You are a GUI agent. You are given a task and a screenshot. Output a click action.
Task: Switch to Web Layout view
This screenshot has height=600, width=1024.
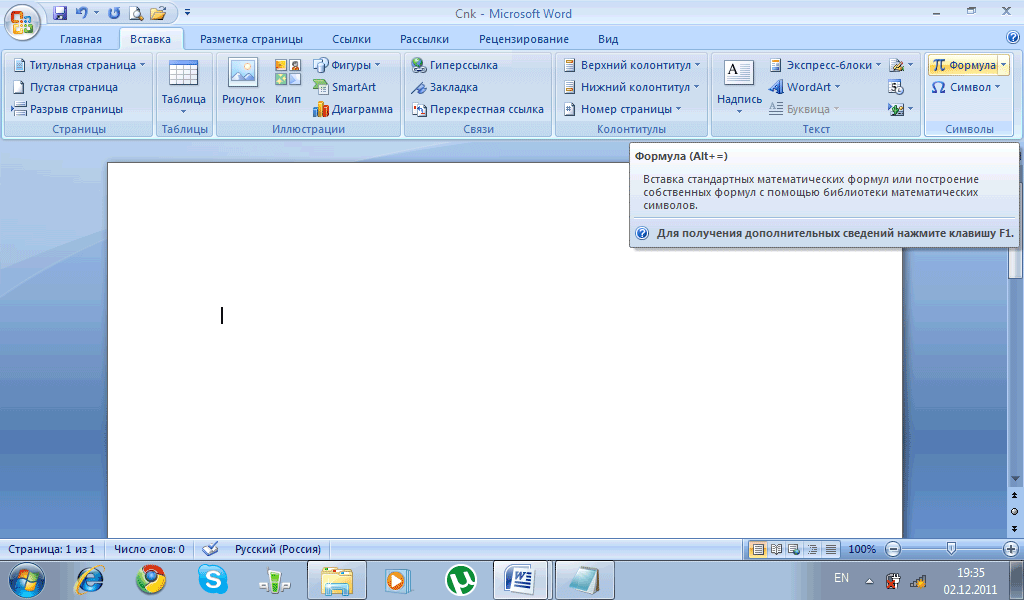click(x=794, y=549)
